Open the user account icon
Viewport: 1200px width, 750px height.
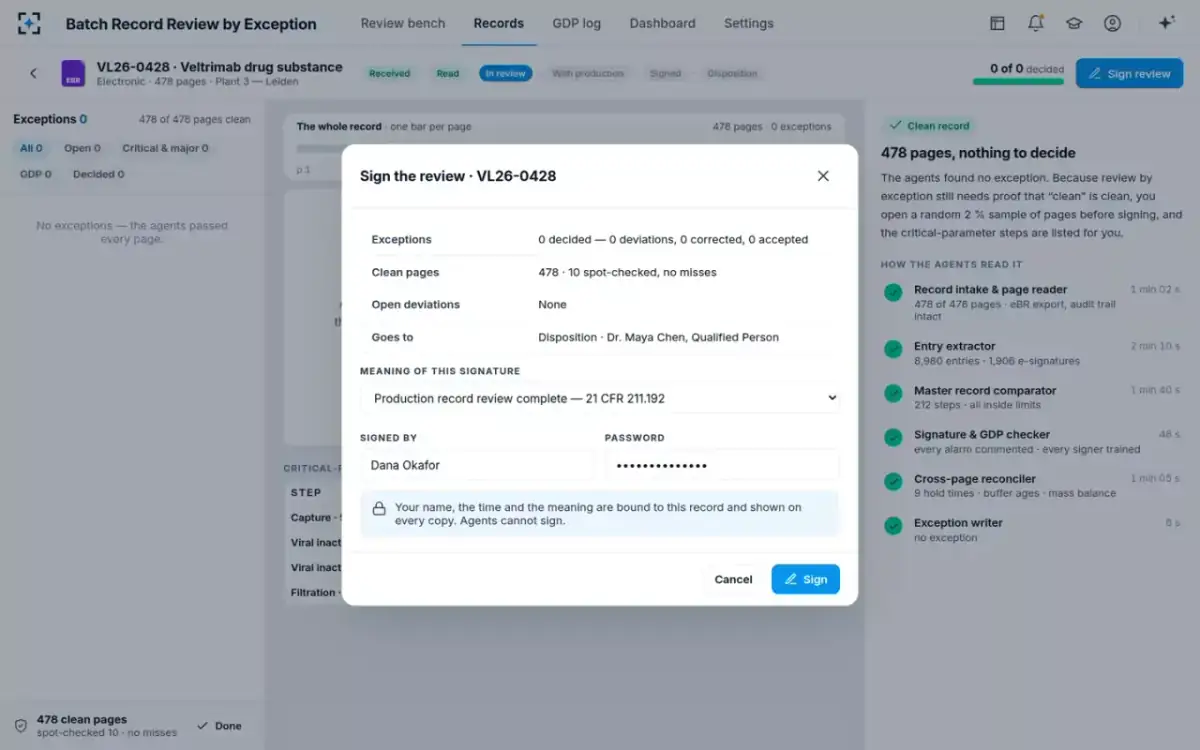1112,23
